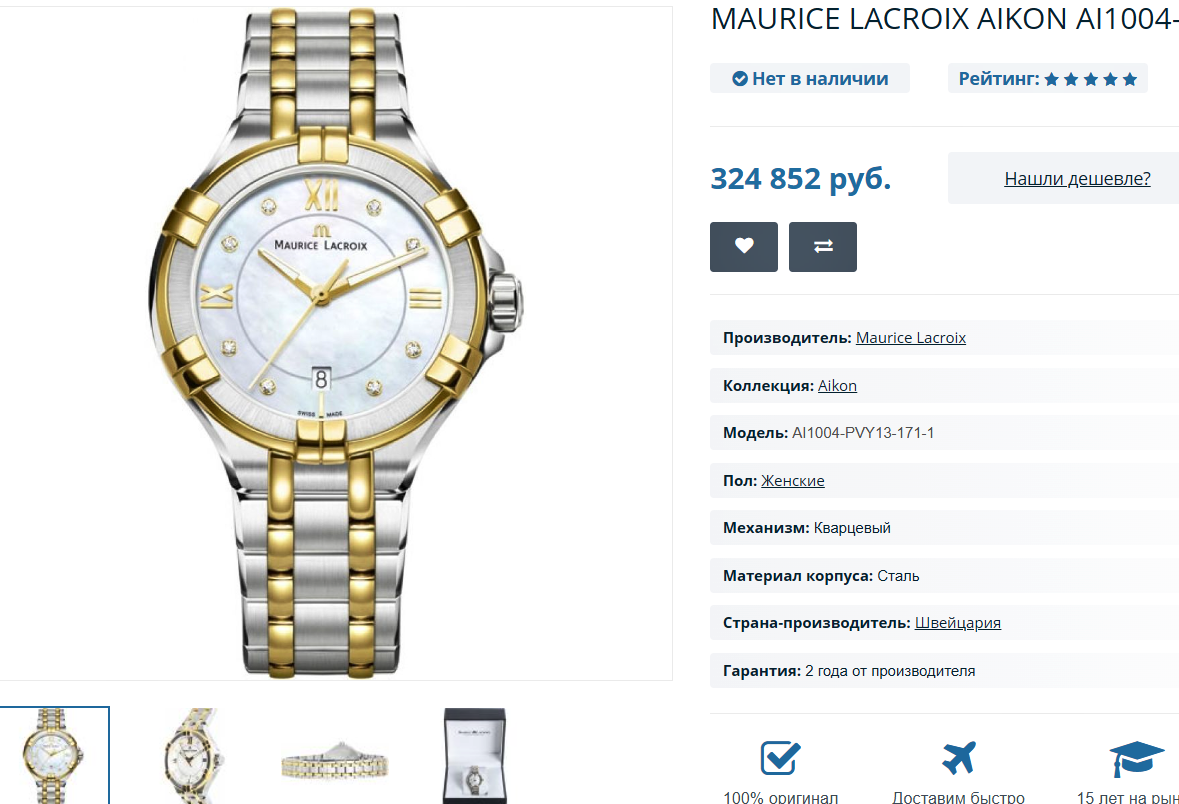Click the graduation cap icon
This screenshot has width=1179, height=804.
(1136, 758)
